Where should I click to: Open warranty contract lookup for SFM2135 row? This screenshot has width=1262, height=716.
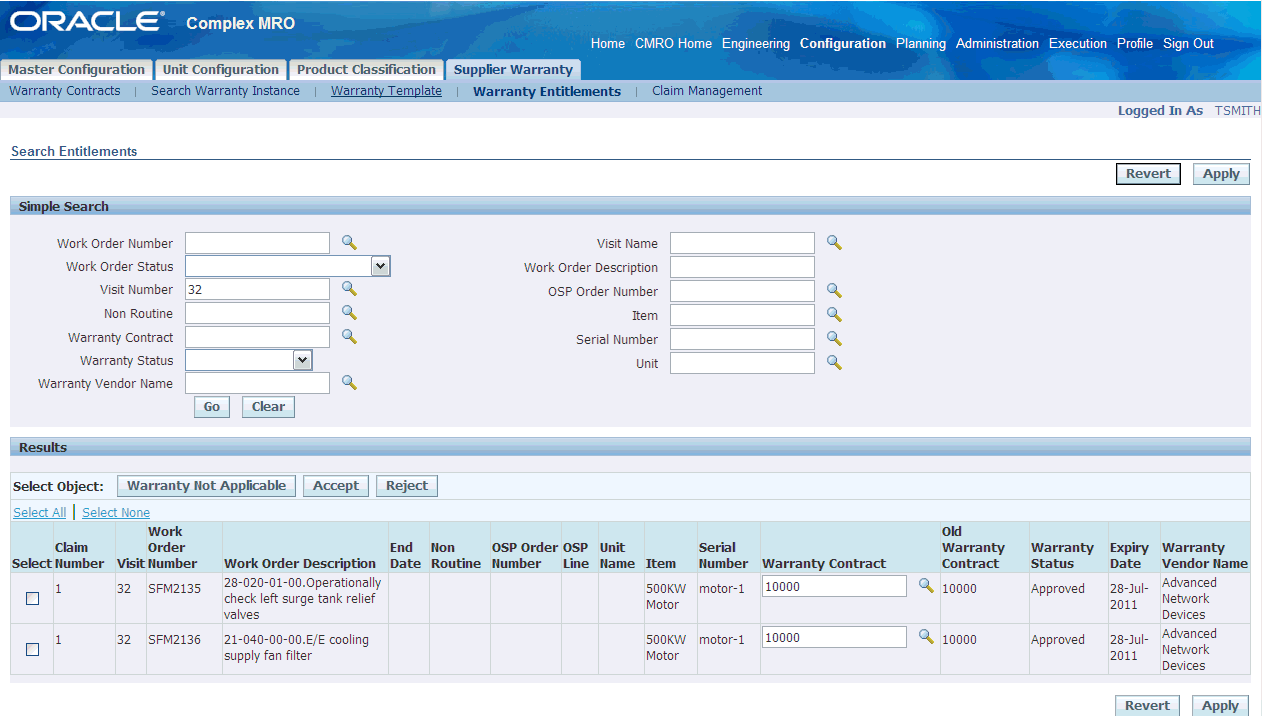tap(926, 585)
